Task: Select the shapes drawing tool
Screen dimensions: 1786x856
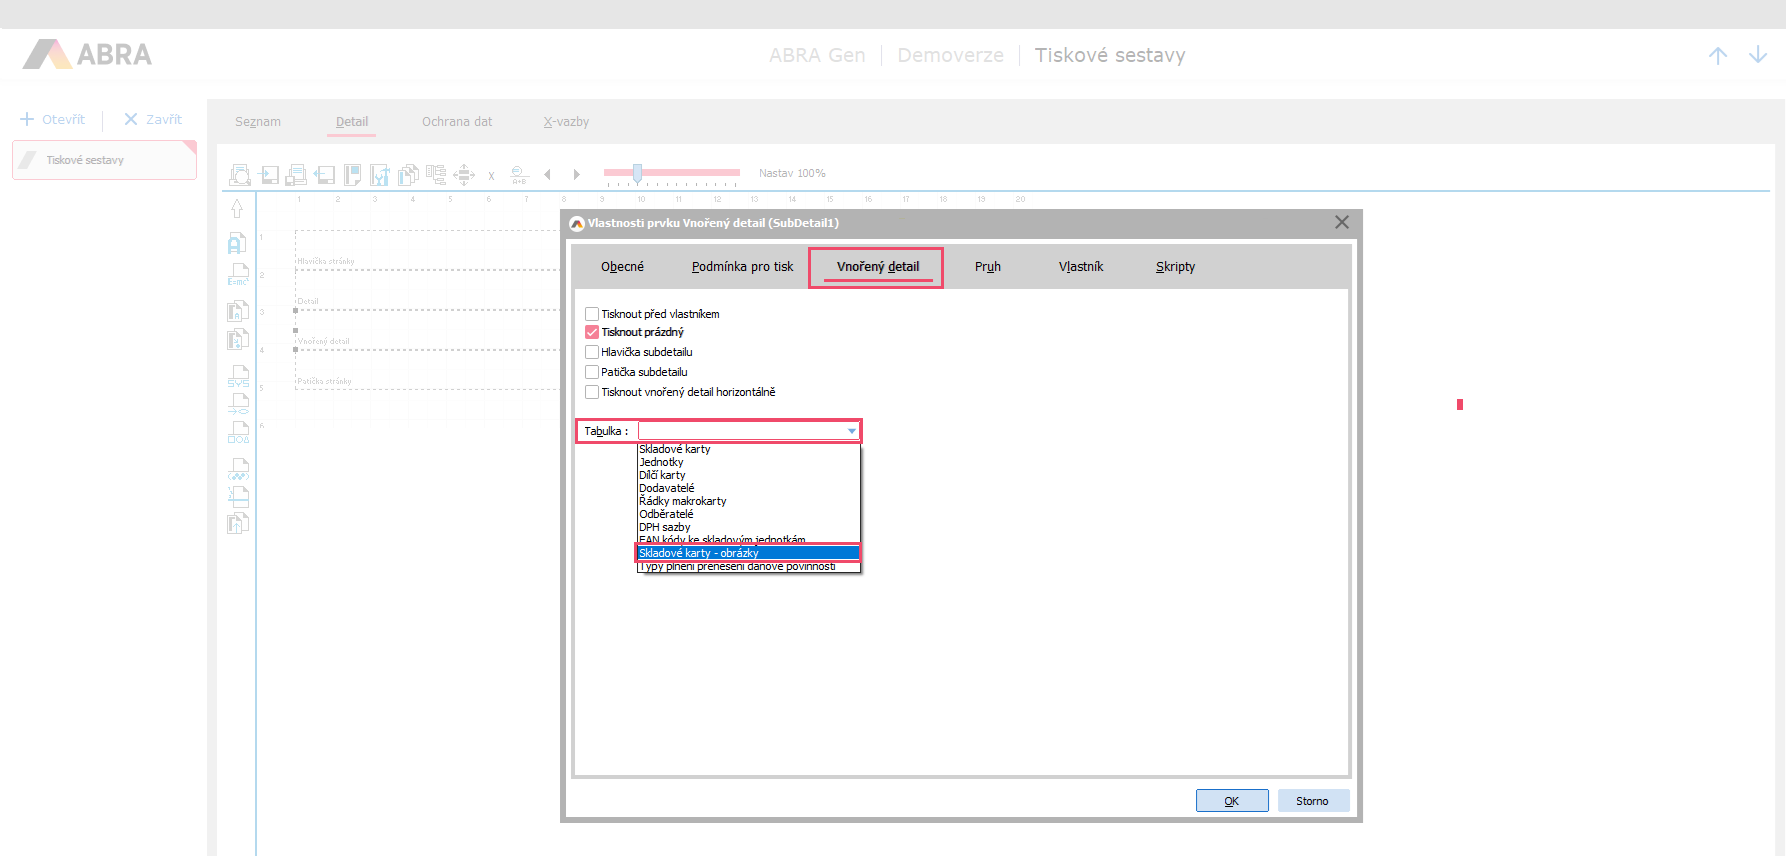Action: [x=238, y=433]
